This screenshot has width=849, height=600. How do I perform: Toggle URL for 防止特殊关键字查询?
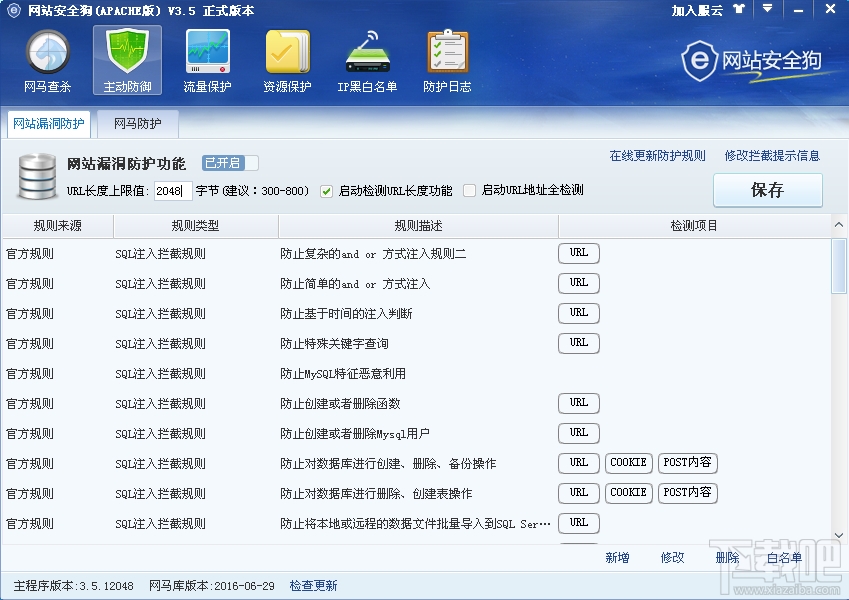coord(579,343)
